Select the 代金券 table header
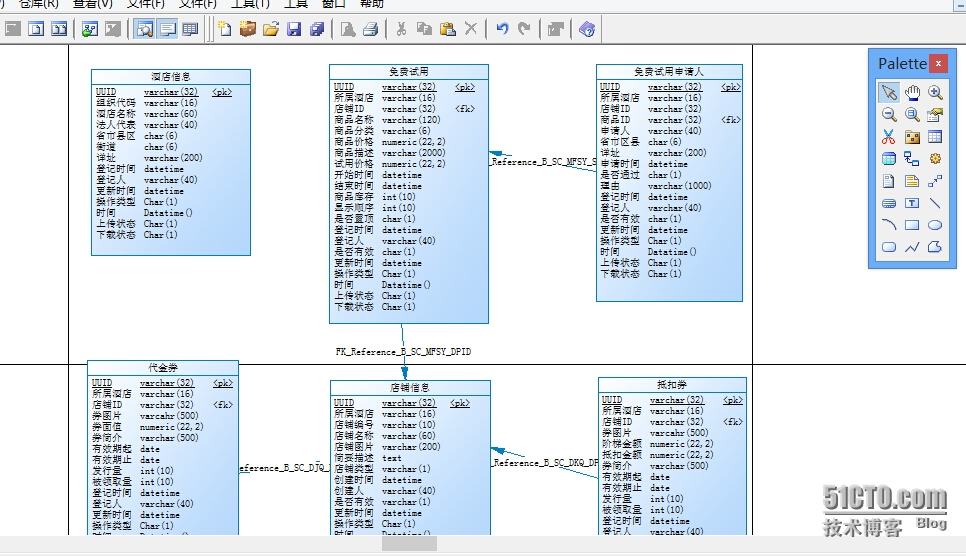Screen dimensions: 966x556 coord(163,367)
